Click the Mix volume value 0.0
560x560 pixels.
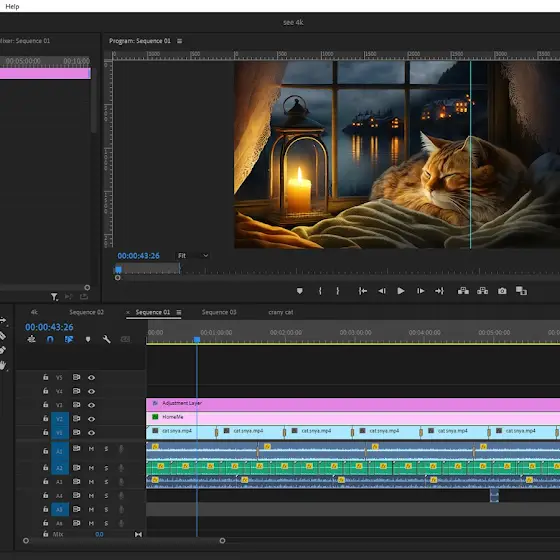pyautogui.click(x=99, y=535)
